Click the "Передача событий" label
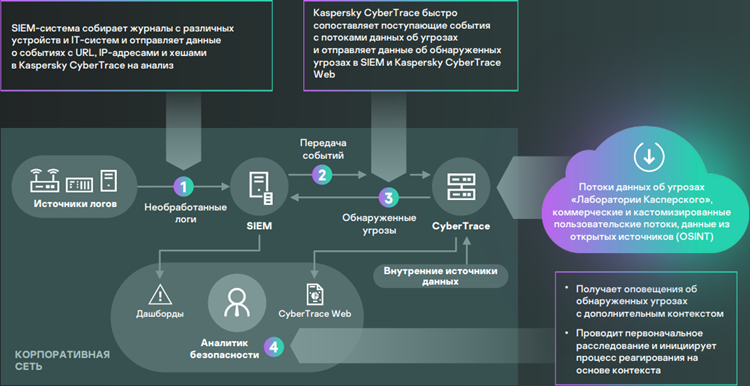750x386 pixels. coord(323,149)
